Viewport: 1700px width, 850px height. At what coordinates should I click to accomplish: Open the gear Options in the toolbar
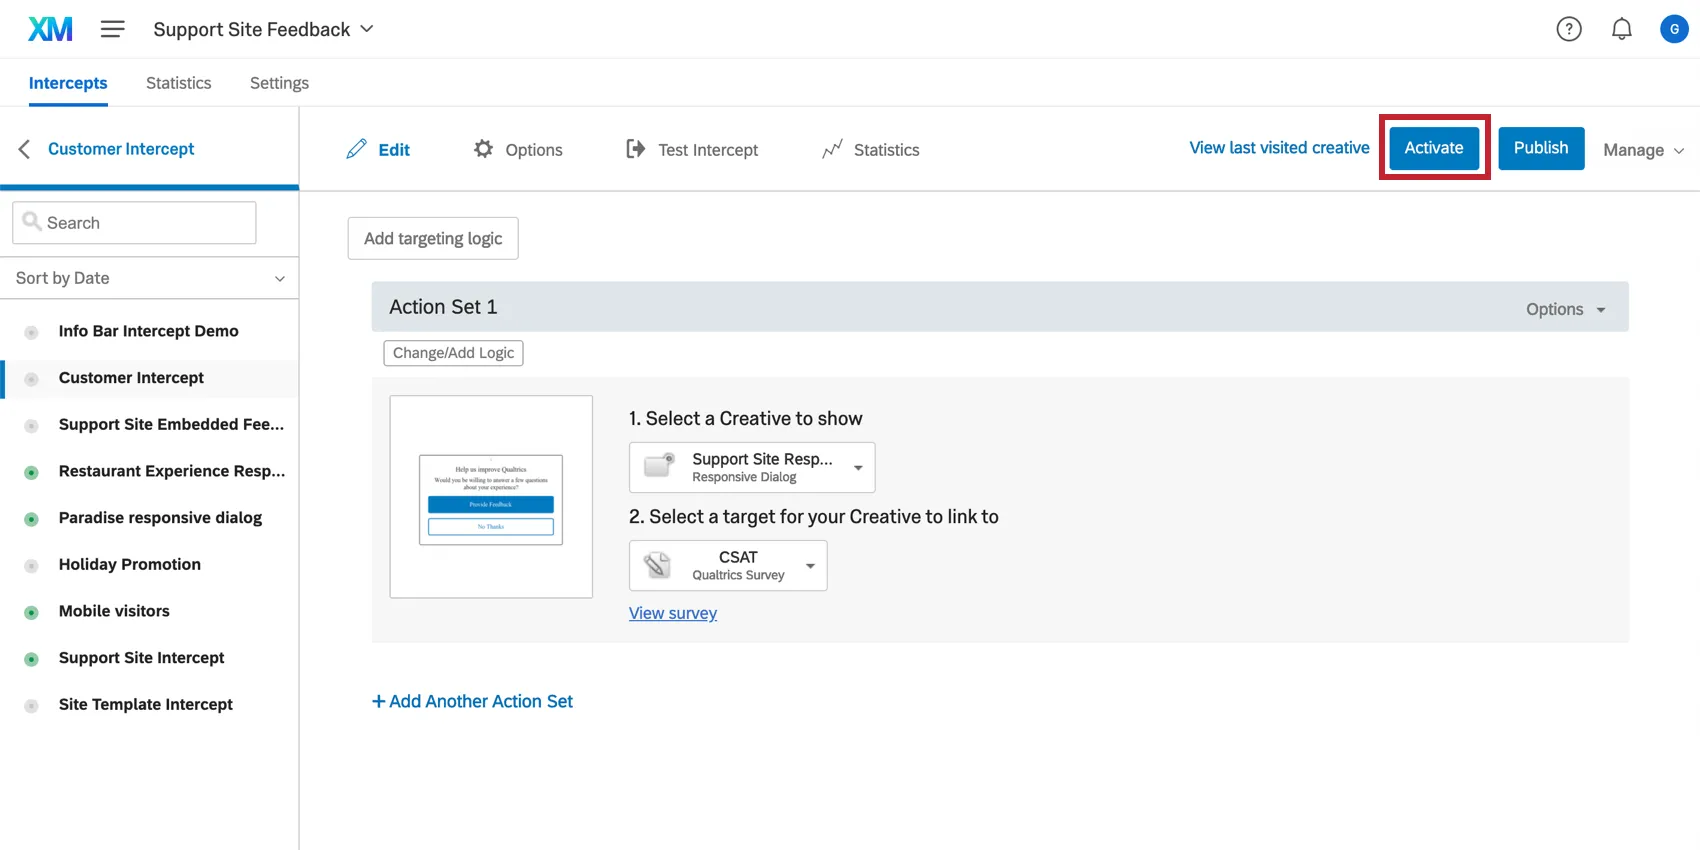(x=484, y=149)
